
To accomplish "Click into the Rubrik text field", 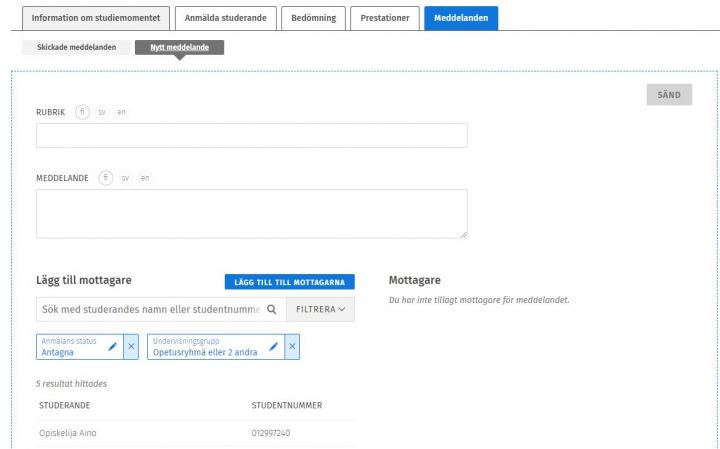I will click(x=251, y=136).
